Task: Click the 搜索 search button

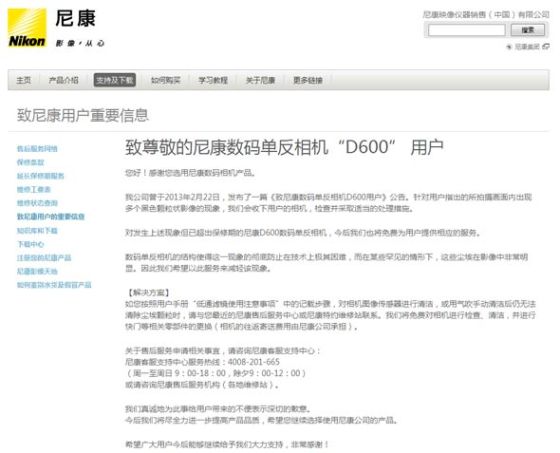Action: [x=528, y=30]
